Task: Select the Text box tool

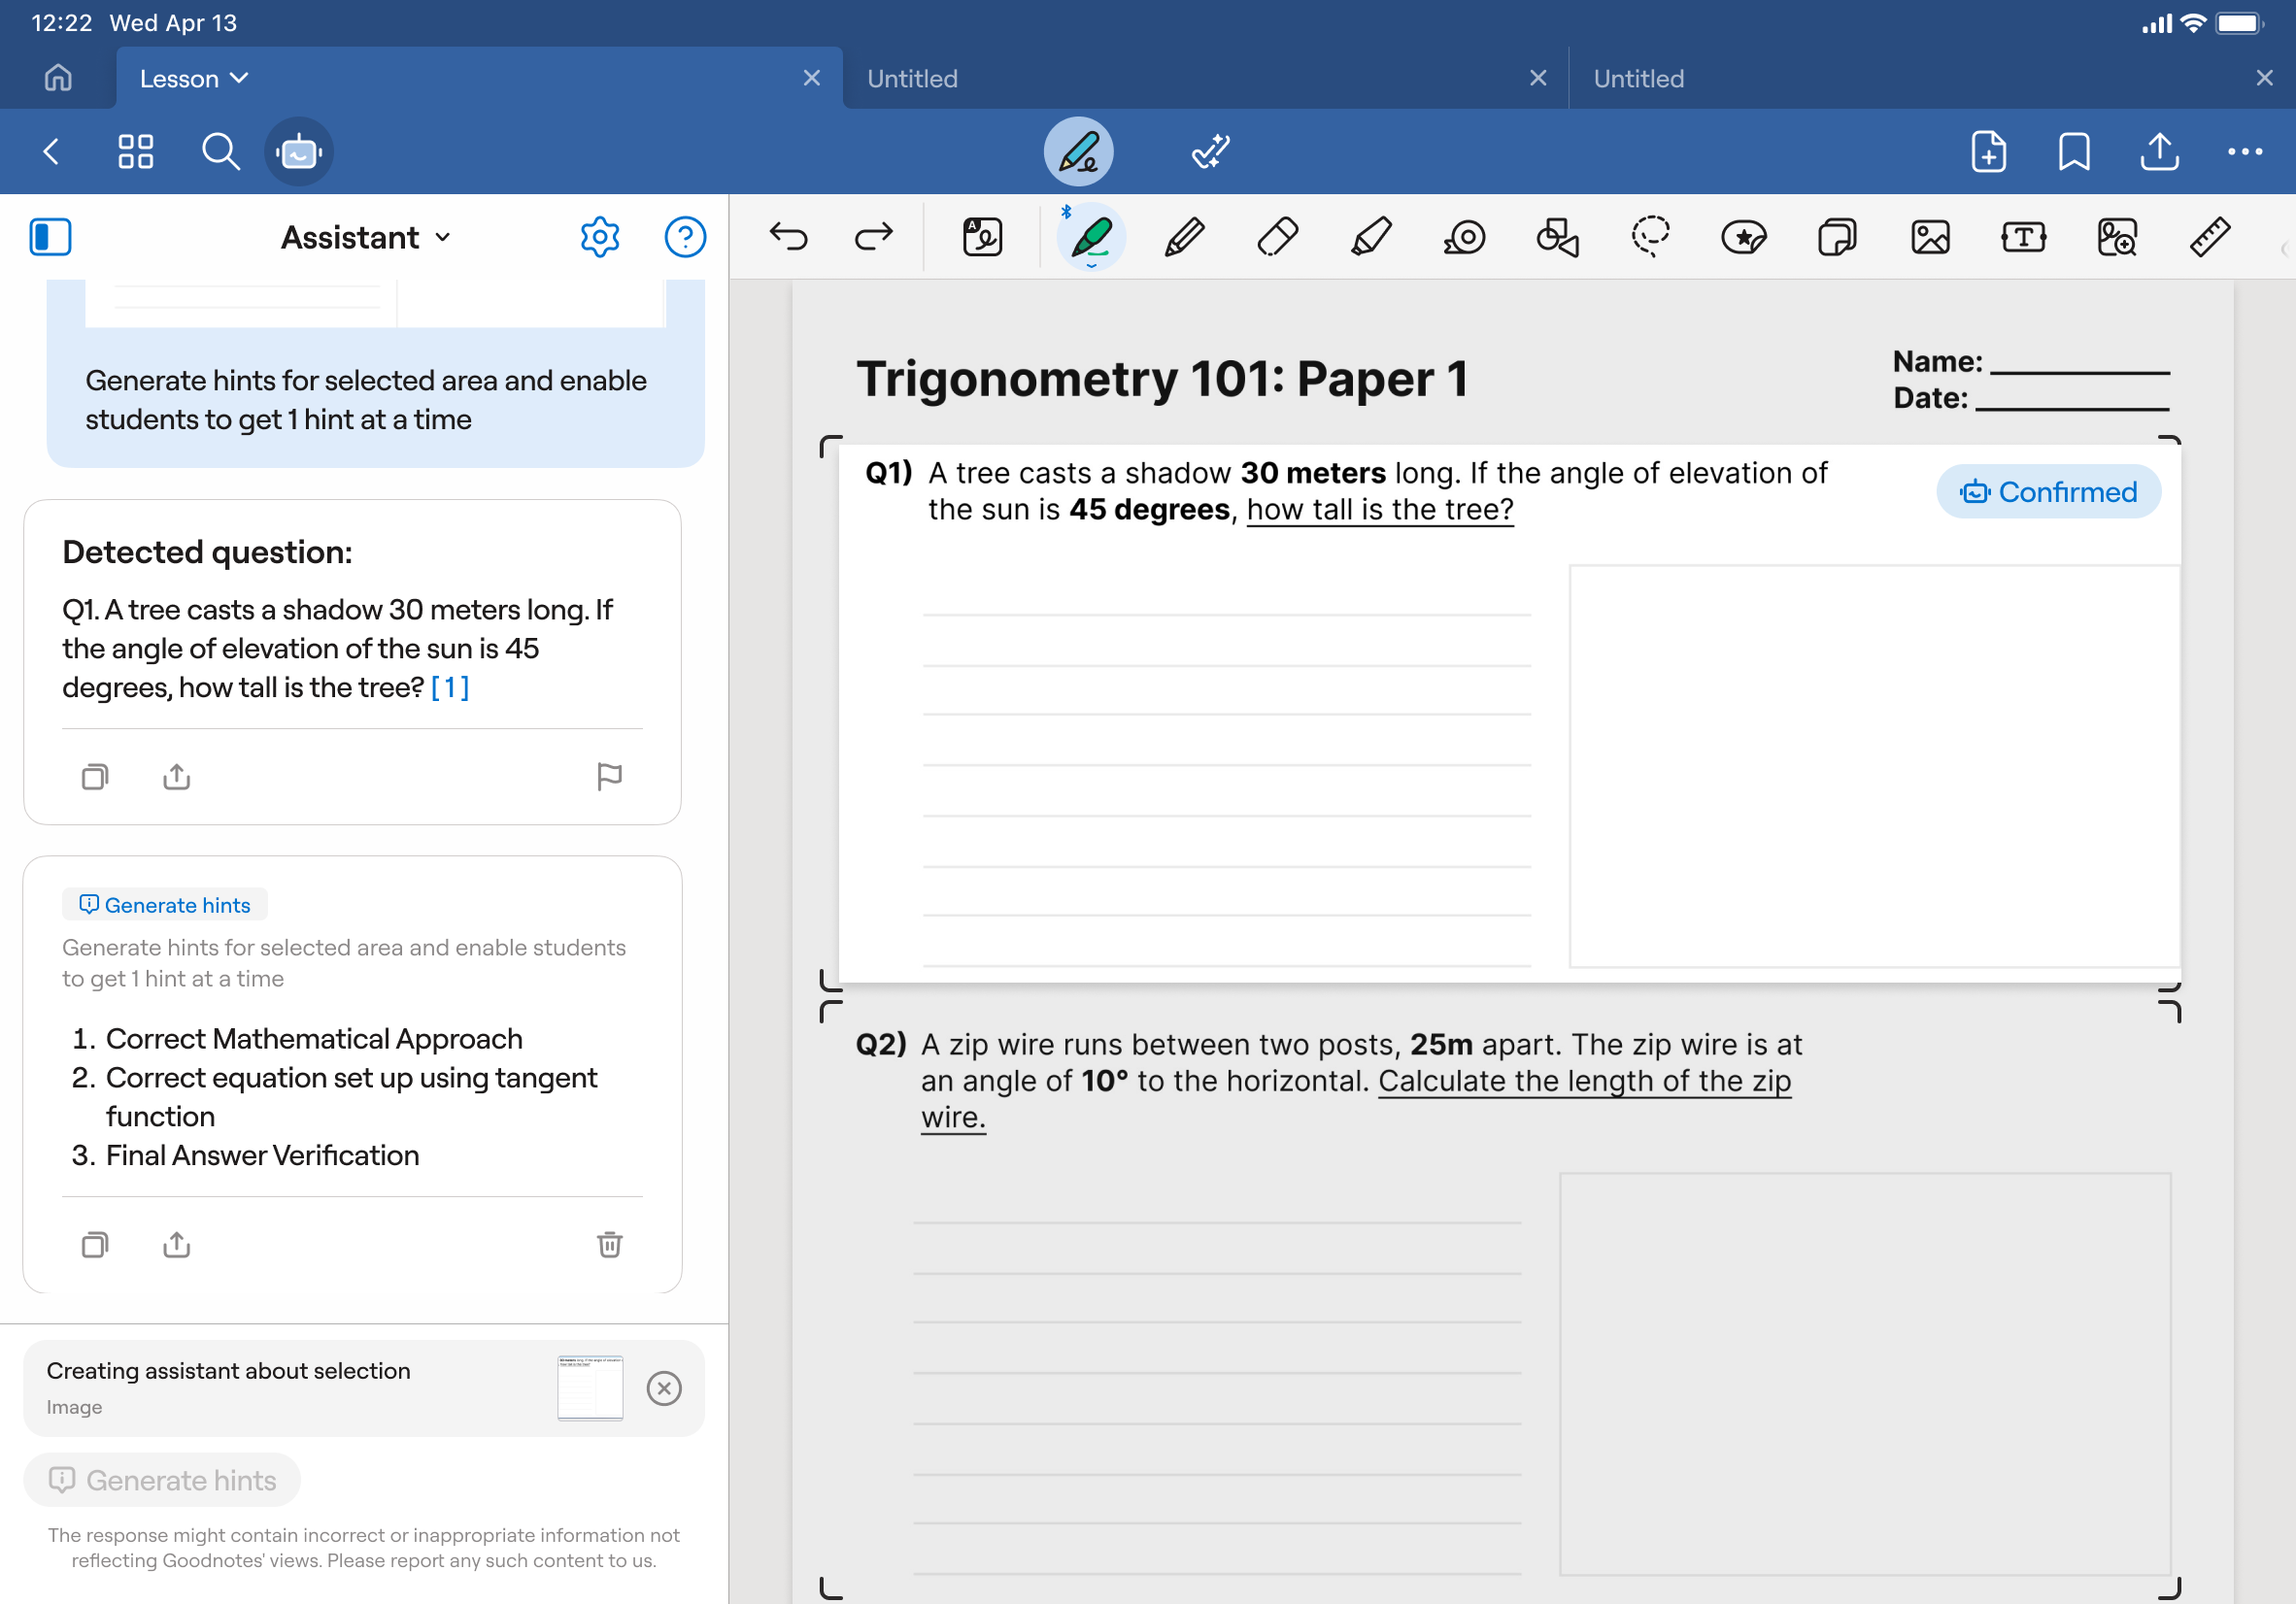Action: (2023, 237)
